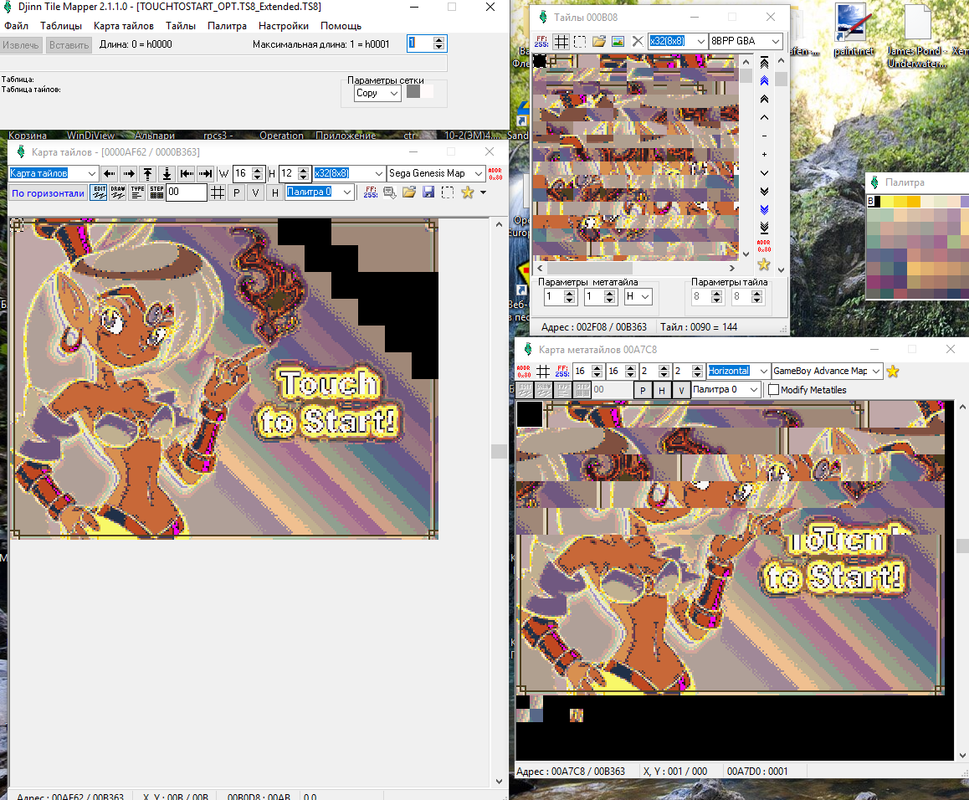Click the selection rectangle icon in Tiles window
This screenshot has width=969, height=800.
pyautogui.click(x=580, y=41)
